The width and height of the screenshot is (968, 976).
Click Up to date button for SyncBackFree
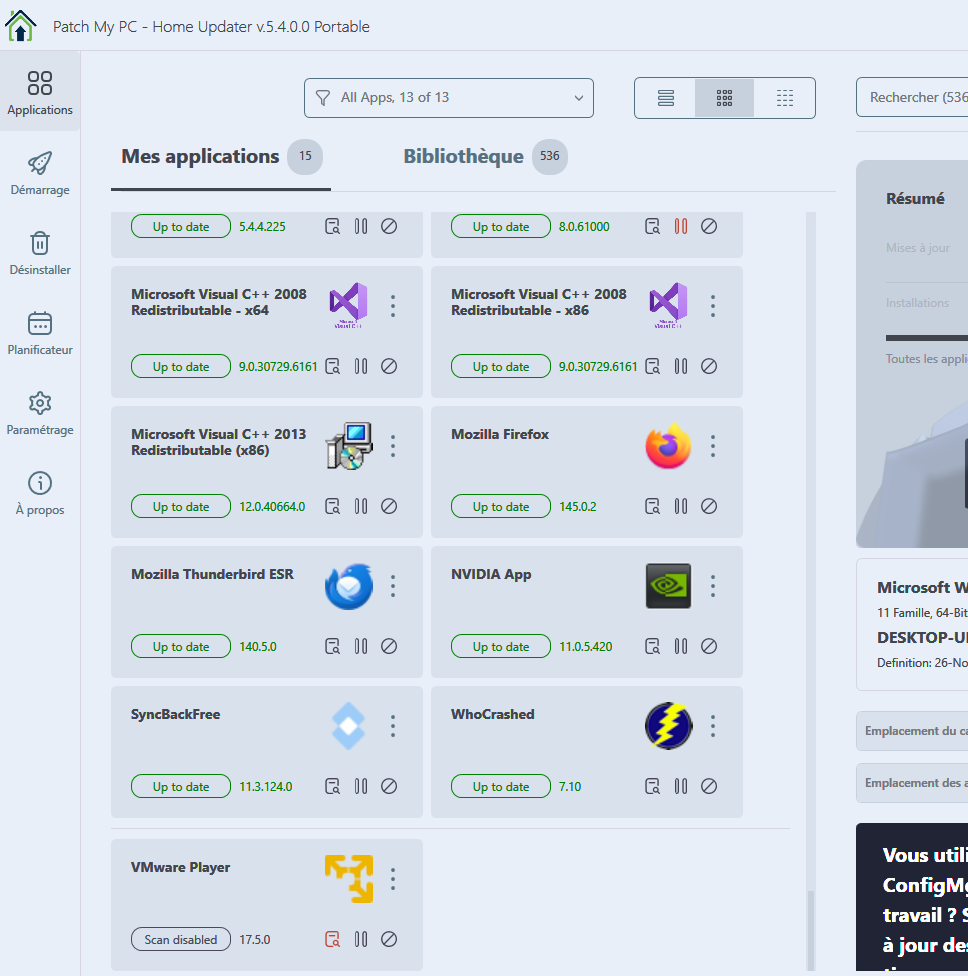(x=181, y=787)
